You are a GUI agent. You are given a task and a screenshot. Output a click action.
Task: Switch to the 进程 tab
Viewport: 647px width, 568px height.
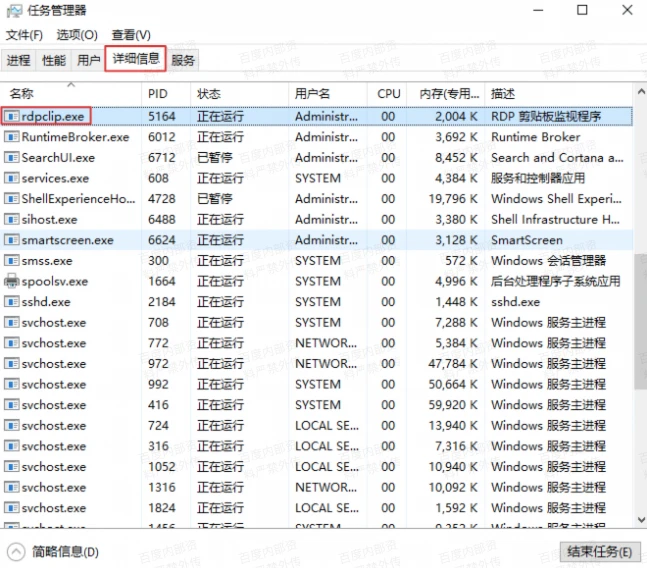[19, 61]
